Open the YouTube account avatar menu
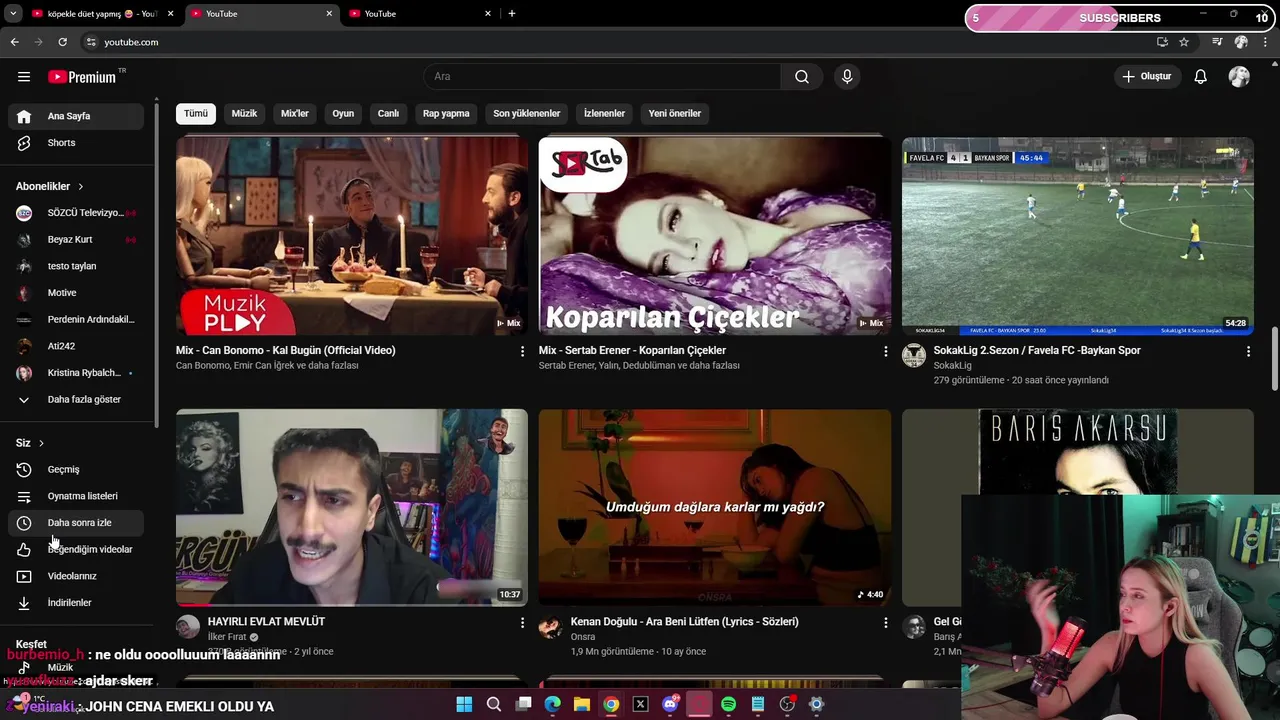1280x720 pixels. coord(1239,77)
